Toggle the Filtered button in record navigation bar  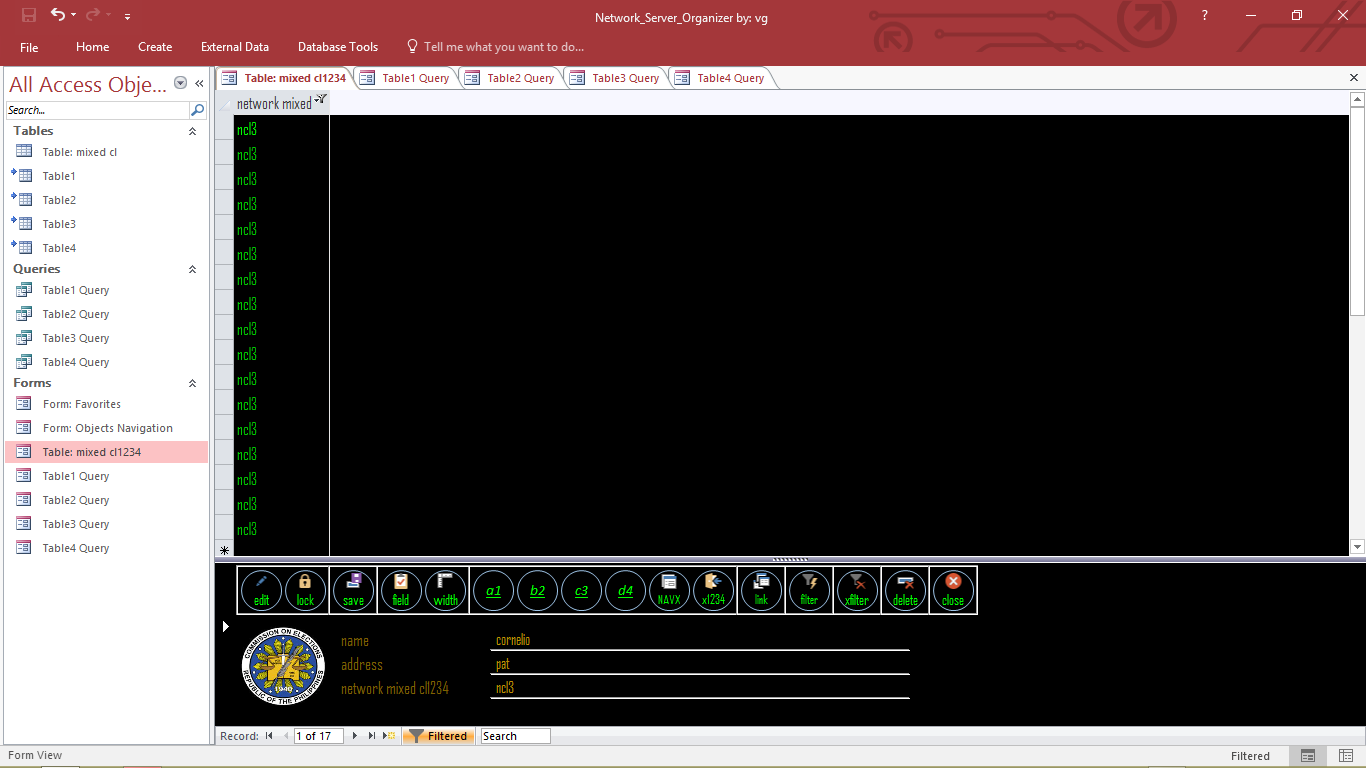(x=438, y=736)
